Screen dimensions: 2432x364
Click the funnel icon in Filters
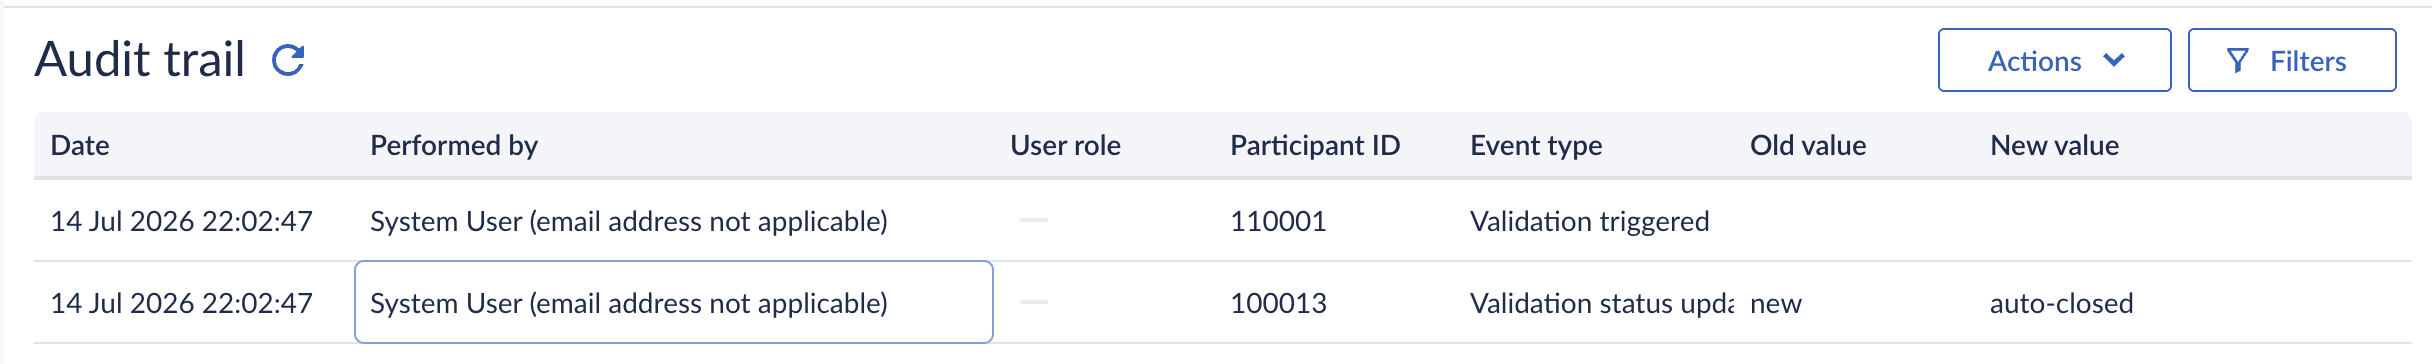(x=2238, y=61)
